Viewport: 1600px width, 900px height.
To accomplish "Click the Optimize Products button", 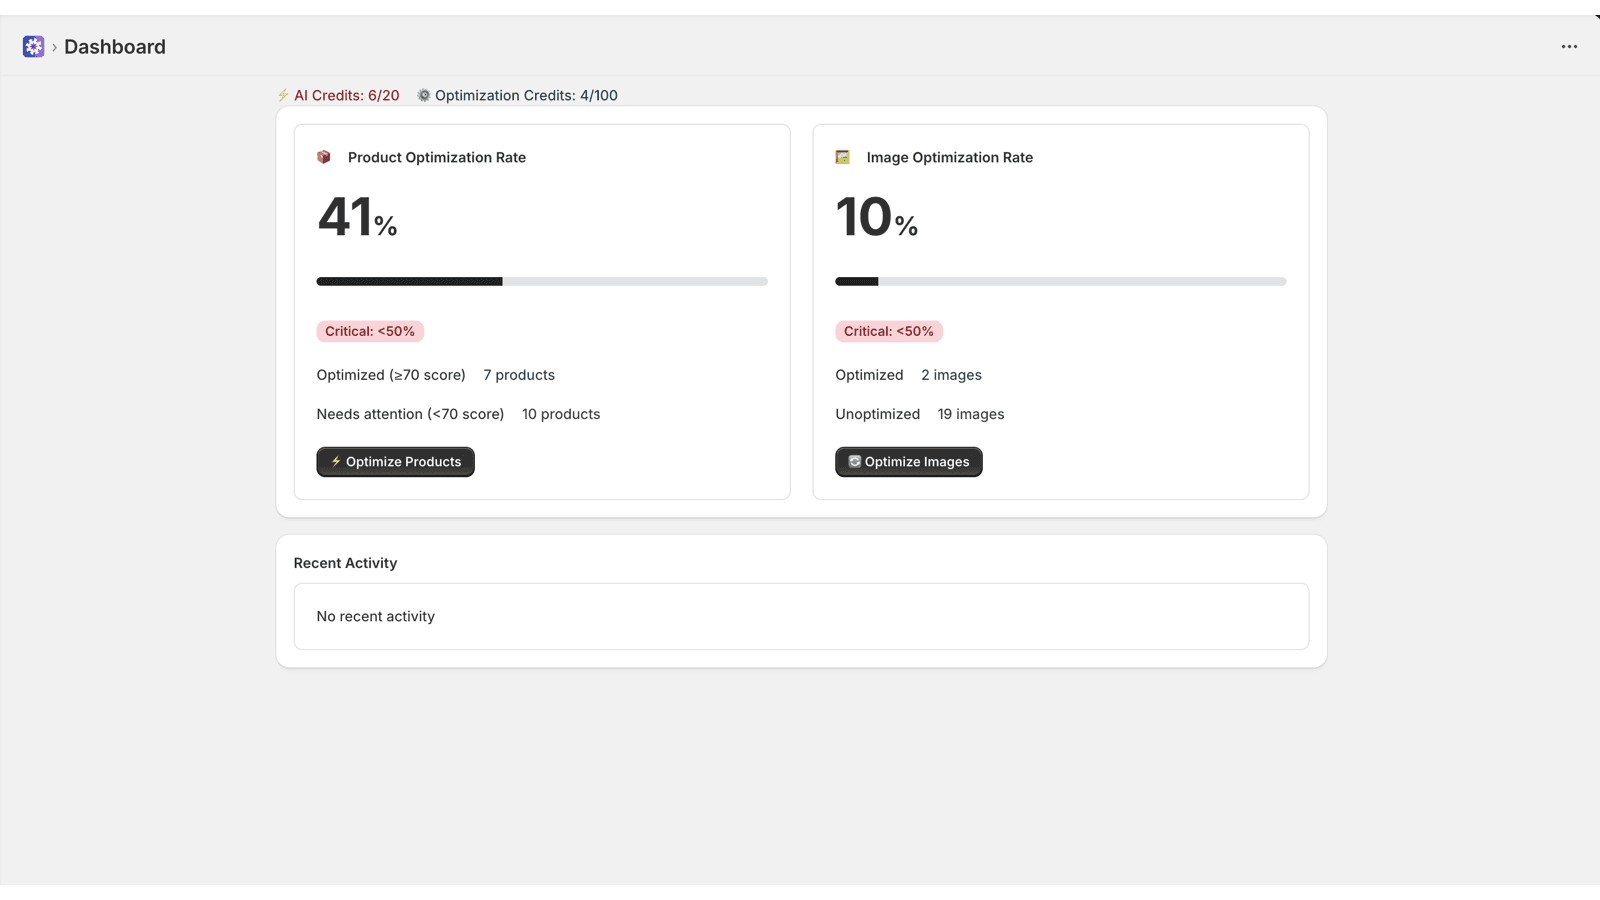I will click(x=395, y=462).
